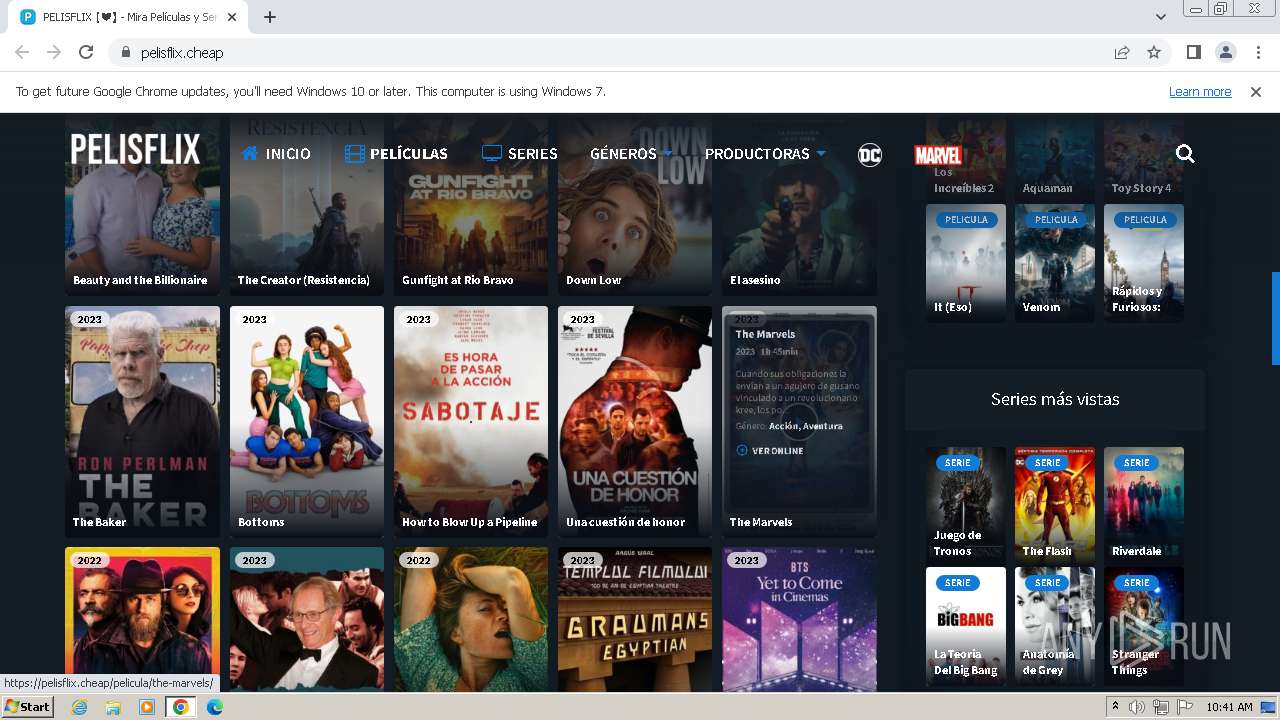1280x720 pixels.
Task: Click the Learn more link
Action: tap(1200, 92)
